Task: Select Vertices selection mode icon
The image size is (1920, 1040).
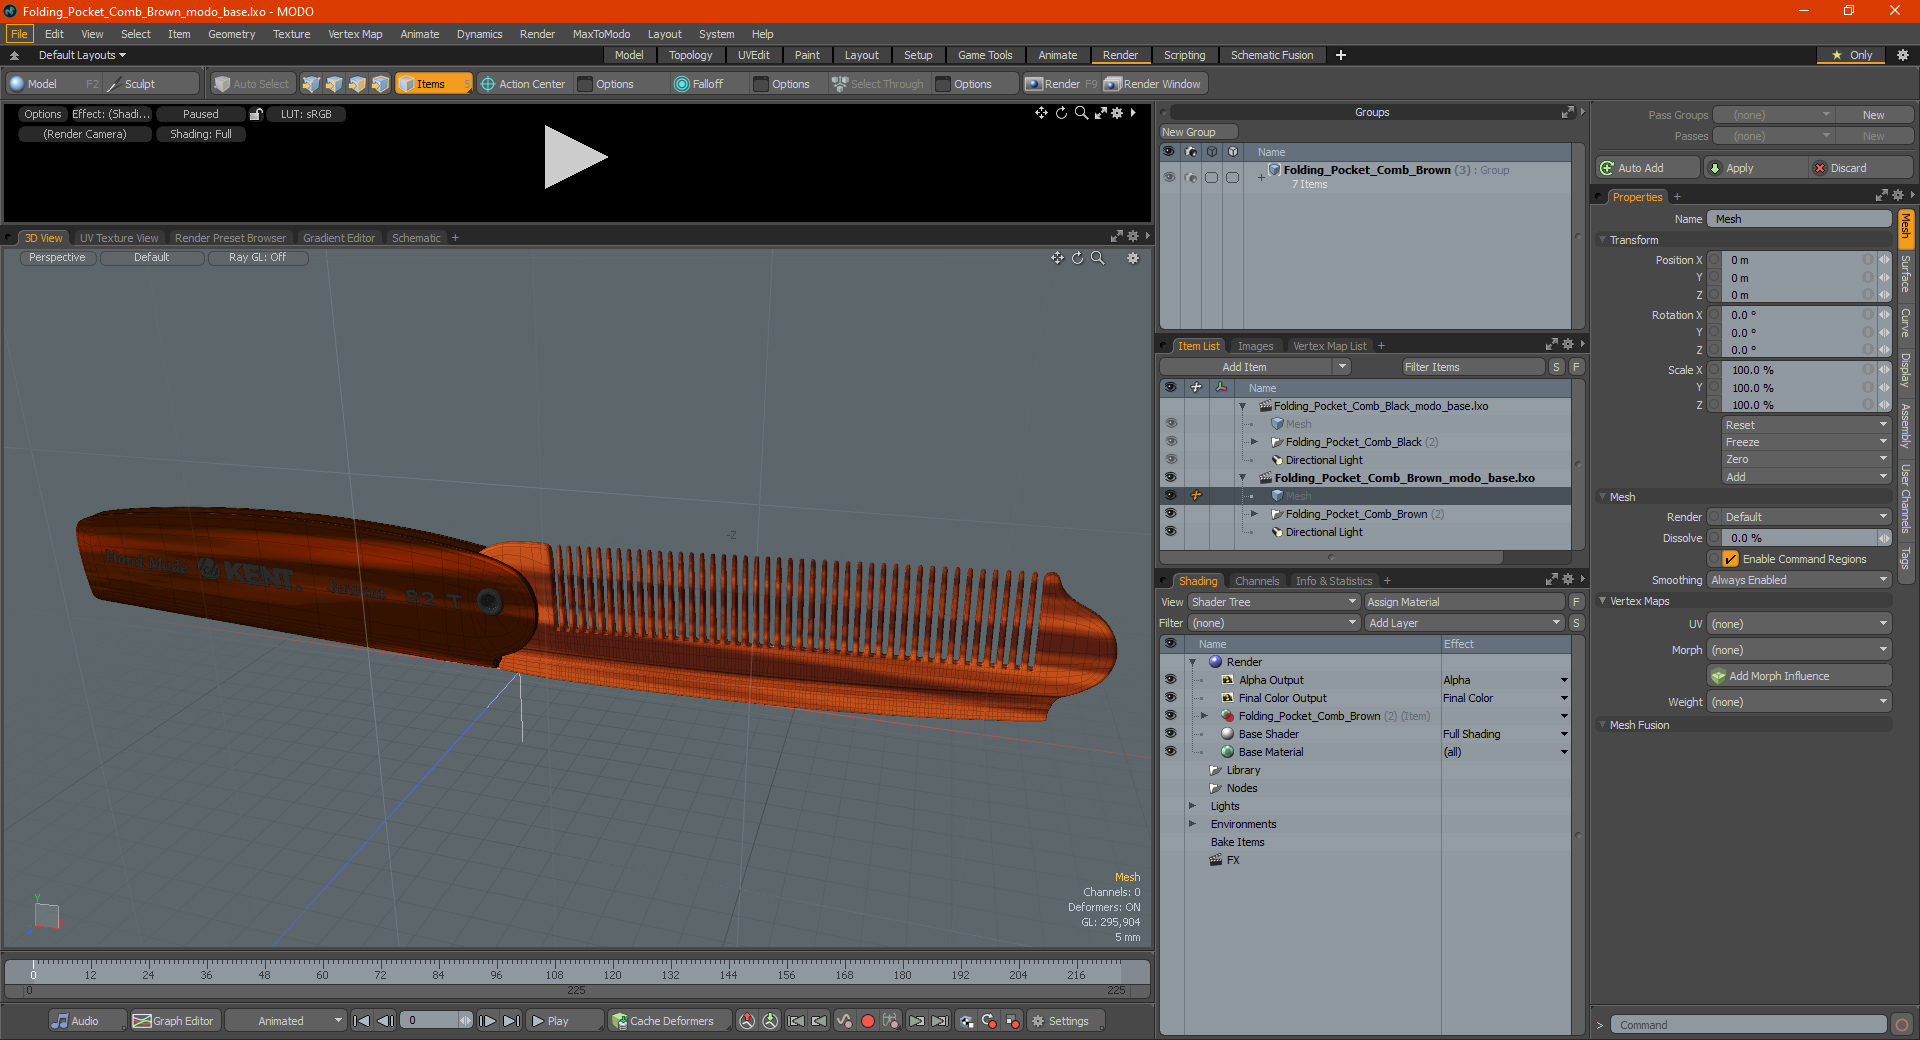Action: click(311, 84)
